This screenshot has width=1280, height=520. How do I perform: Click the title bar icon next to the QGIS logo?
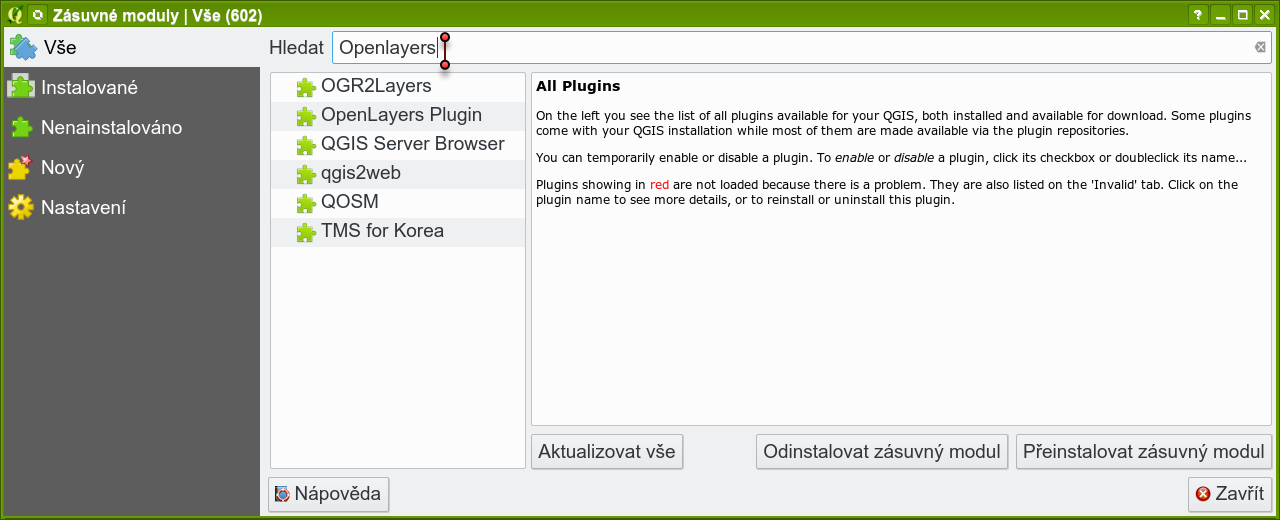click(x=37, y=15)
